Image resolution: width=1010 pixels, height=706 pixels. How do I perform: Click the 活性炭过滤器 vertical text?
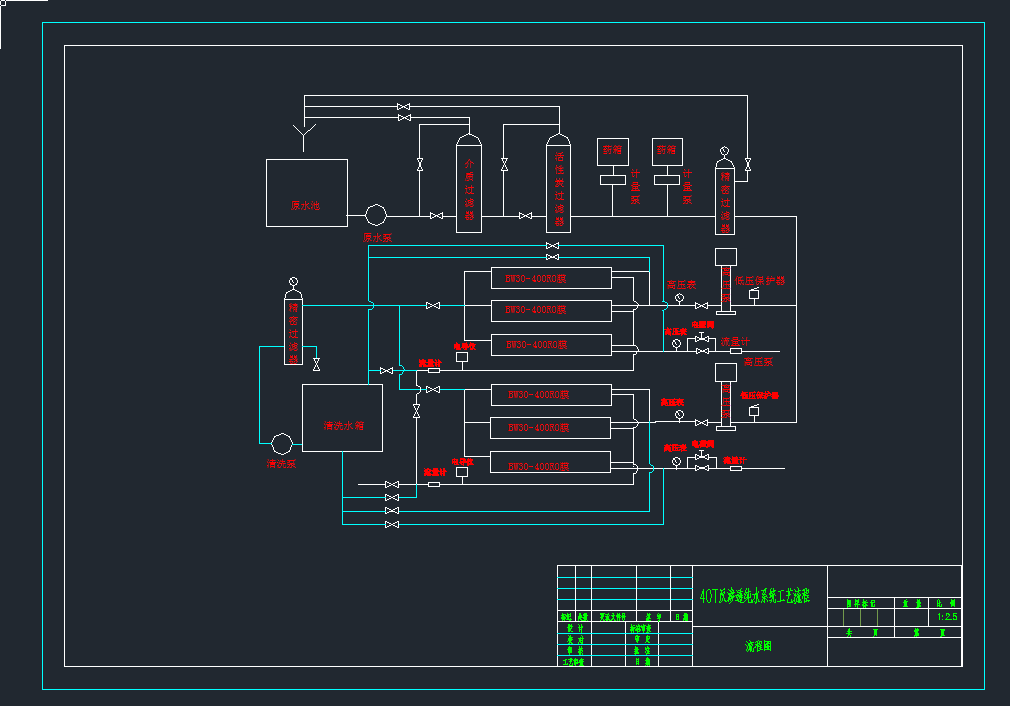pyautogui.click(x=559, y=189)
